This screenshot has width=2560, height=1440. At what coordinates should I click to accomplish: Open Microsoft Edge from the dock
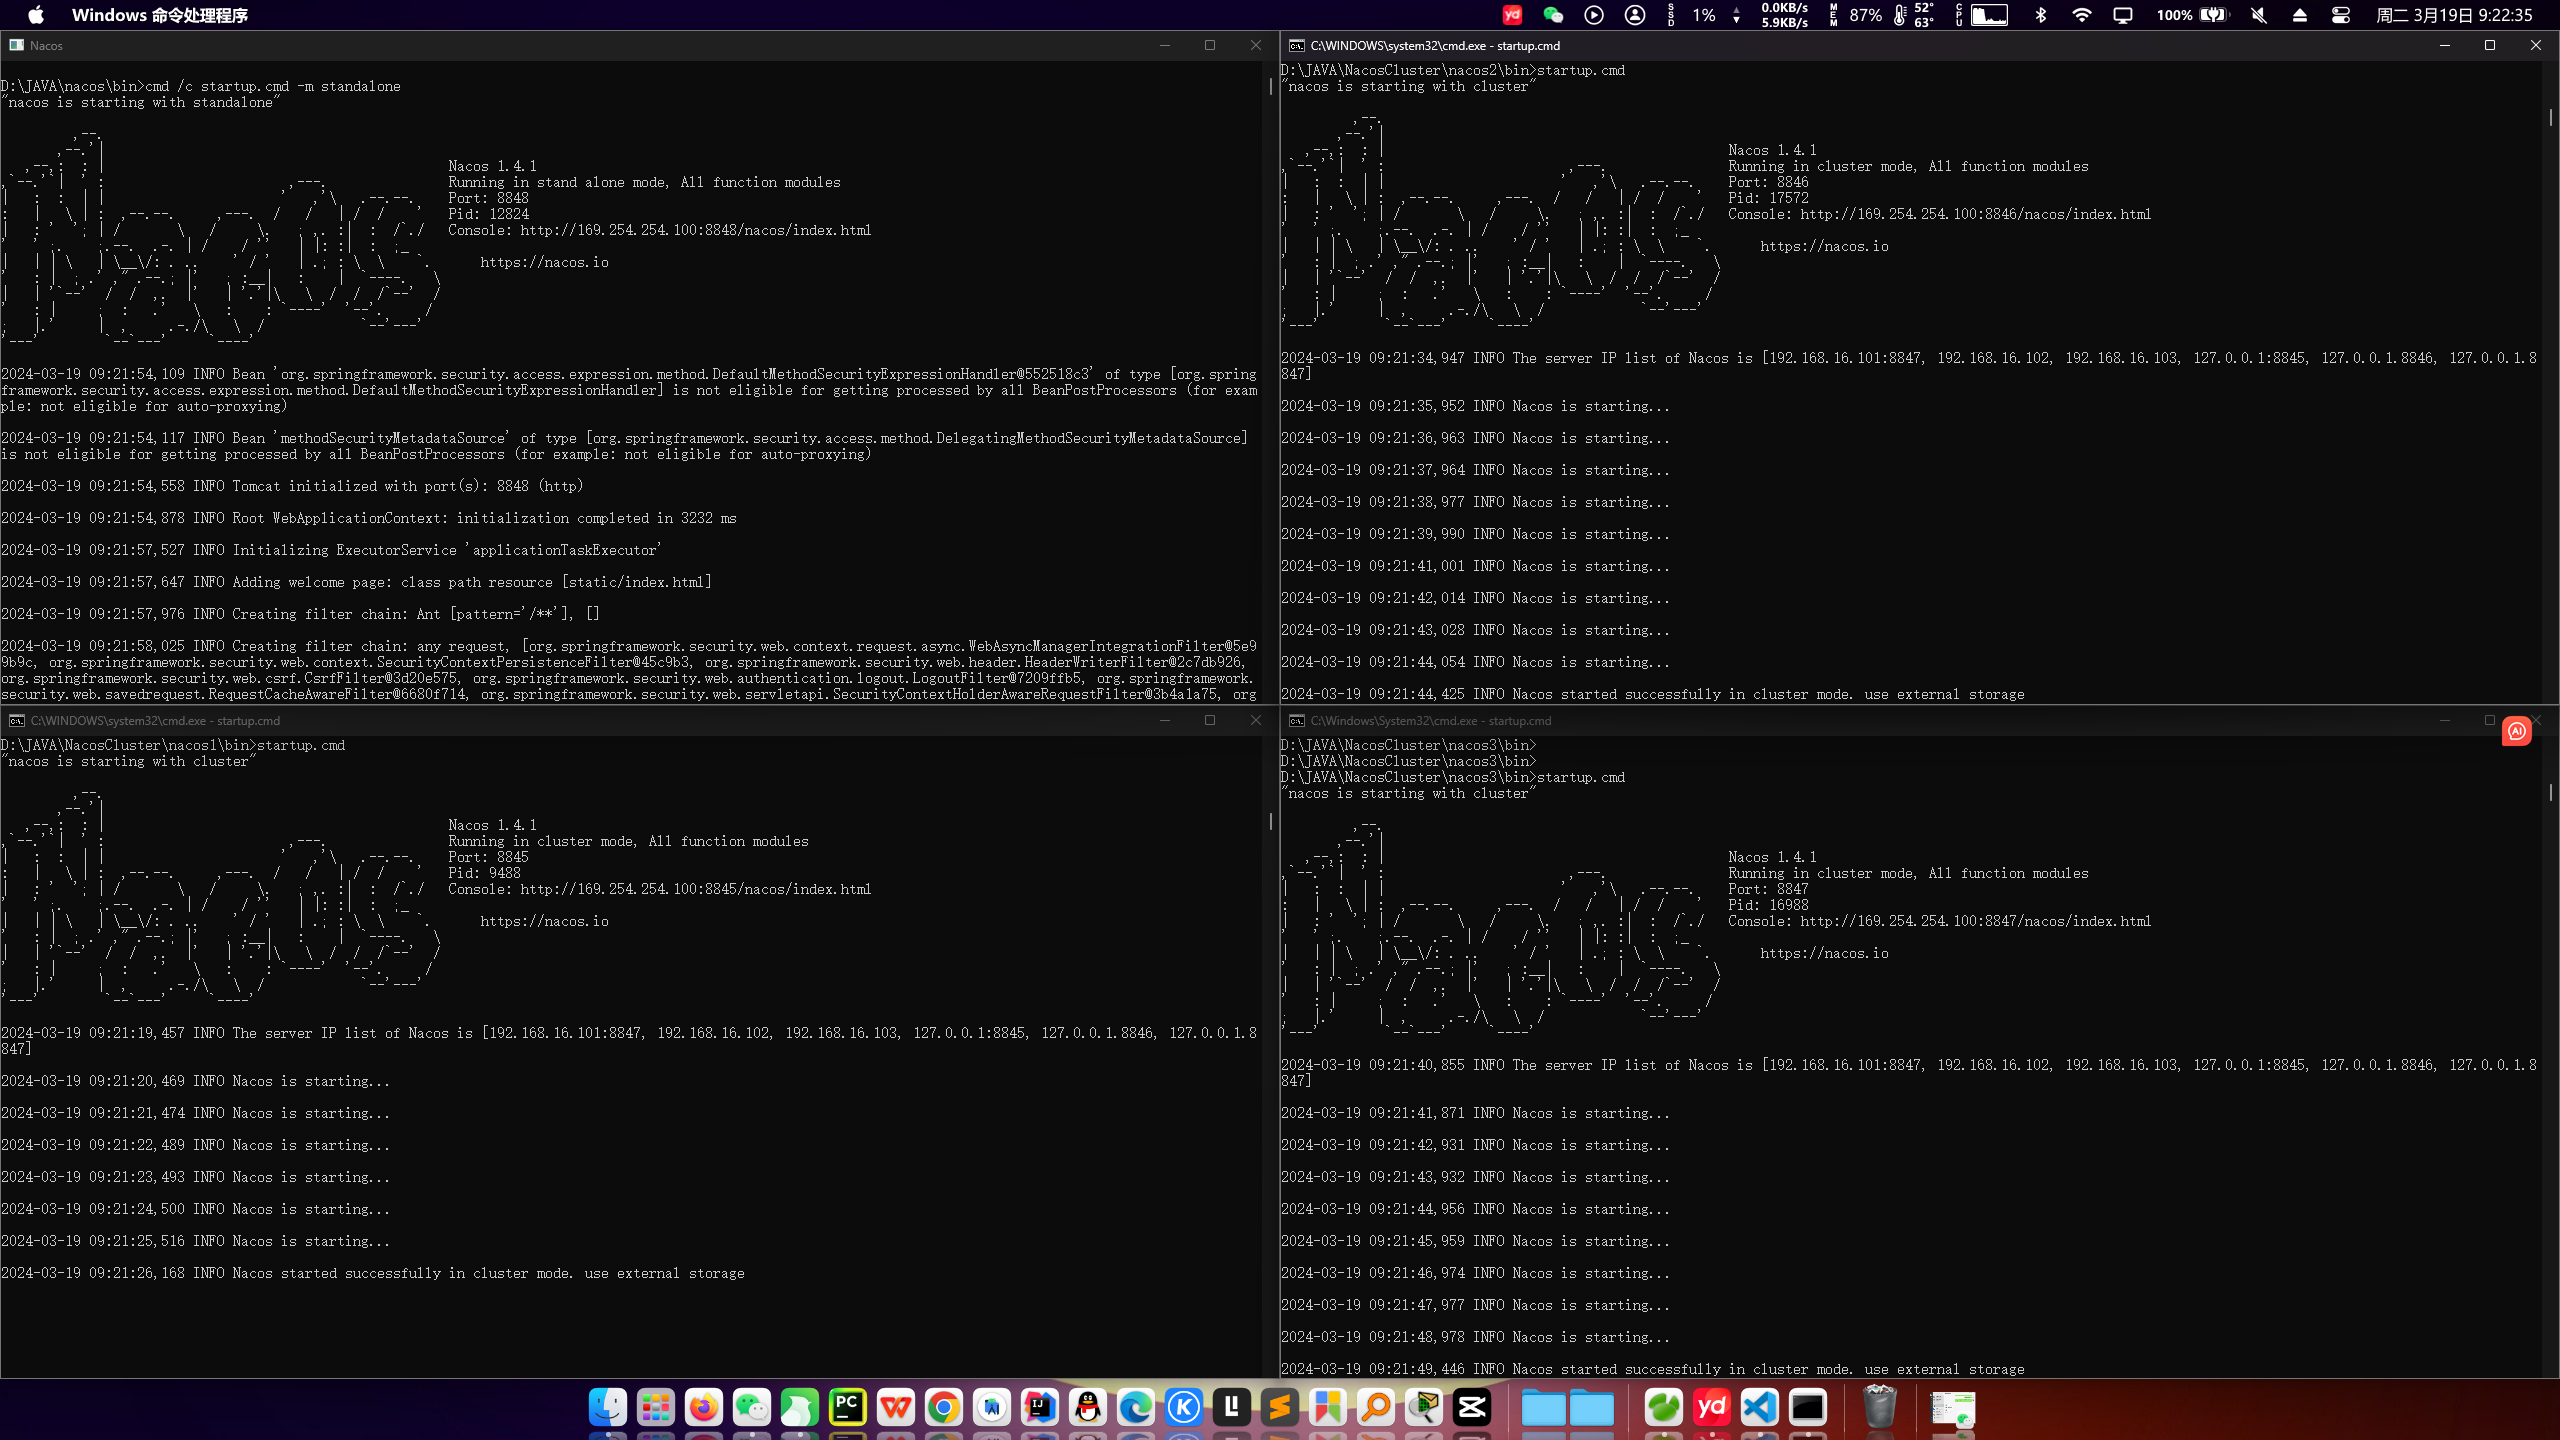point(1136,1407)
